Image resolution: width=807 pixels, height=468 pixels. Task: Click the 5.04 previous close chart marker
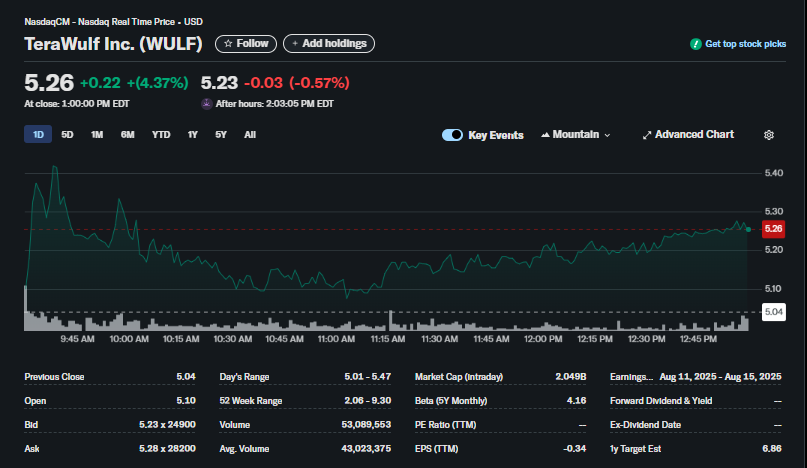coord(773,312)
